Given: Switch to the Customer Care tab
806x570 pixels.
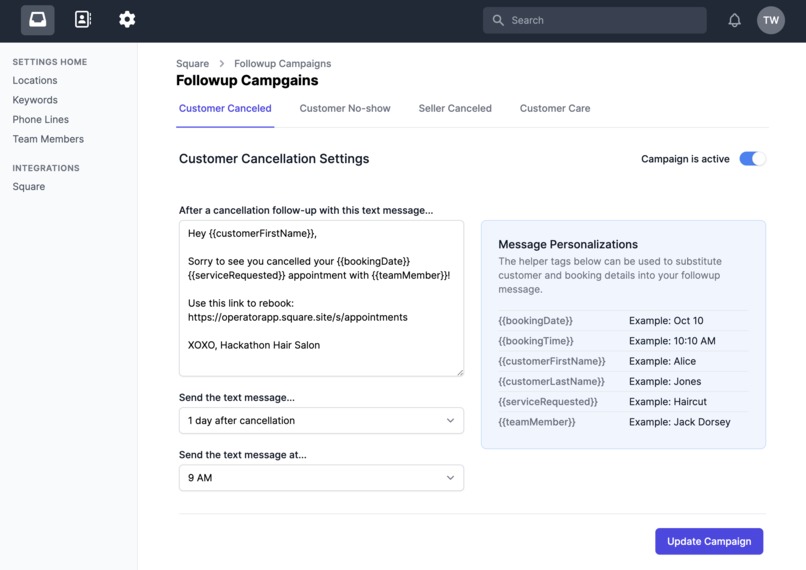Looking at the screenshot, I should (555, 108).
